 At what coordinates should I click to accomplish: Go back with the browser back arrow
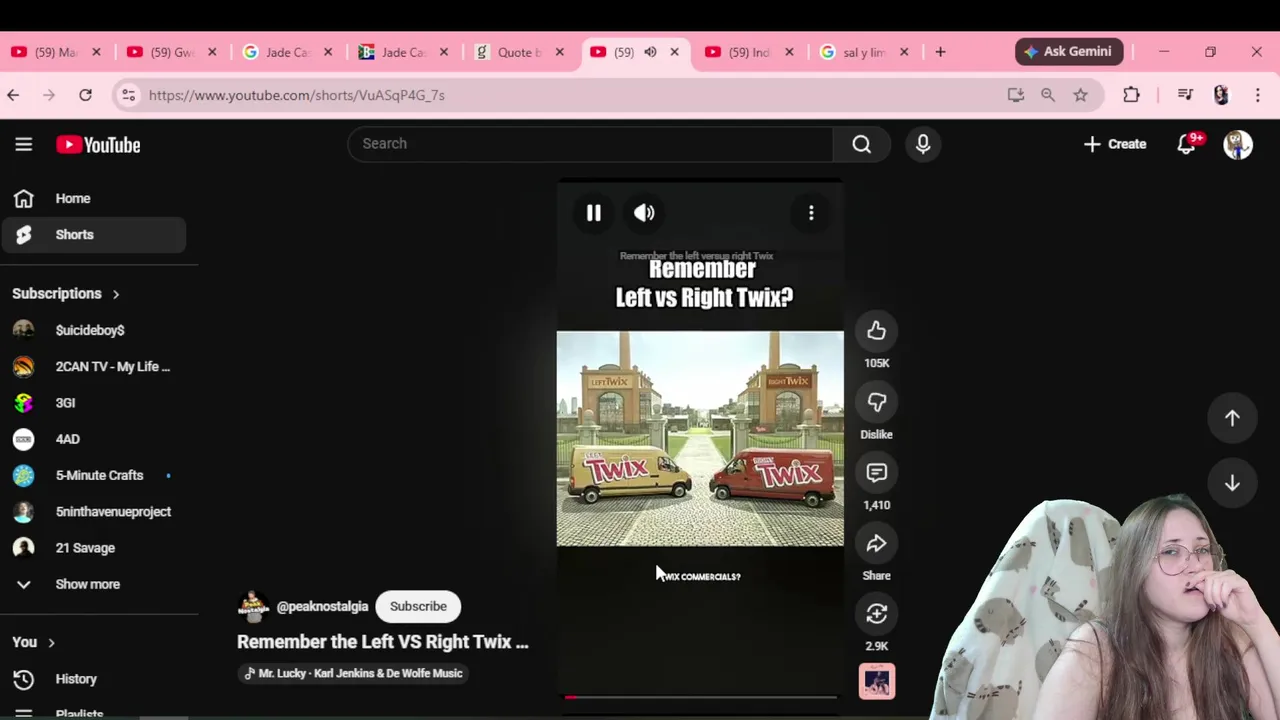[13, 95]
